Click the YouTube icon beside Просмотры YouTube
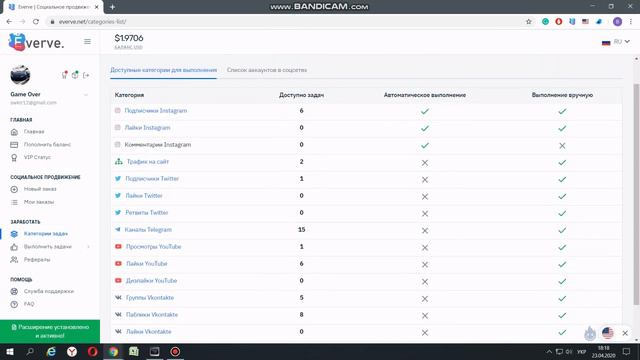This screenshot has height=360, width=640. (118, 247)
